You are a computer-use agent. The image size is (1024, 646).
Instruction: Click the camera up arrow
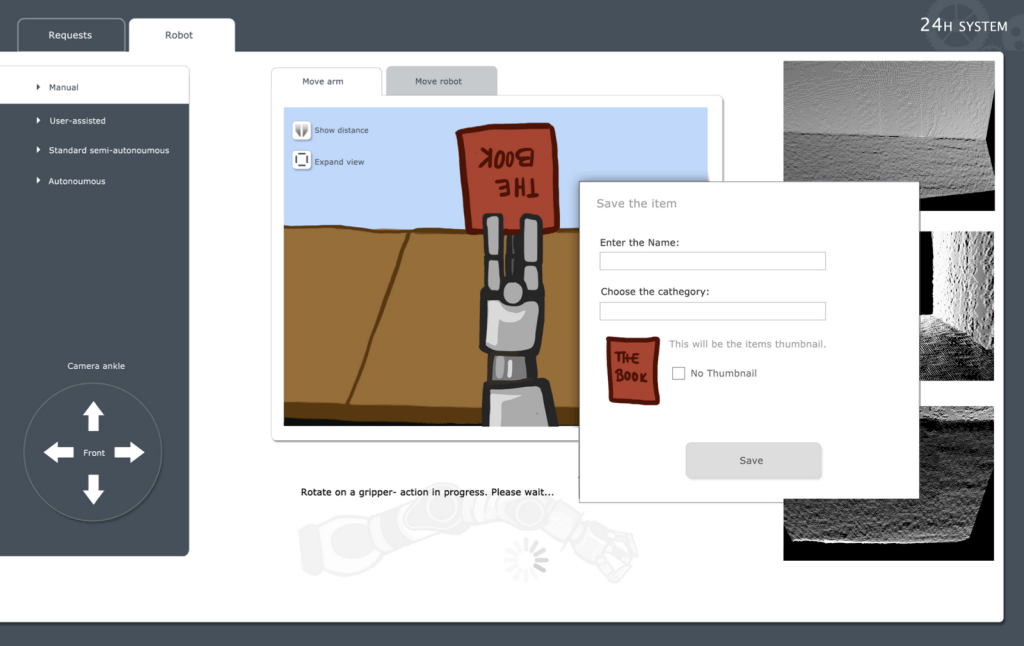pos(94,416)
